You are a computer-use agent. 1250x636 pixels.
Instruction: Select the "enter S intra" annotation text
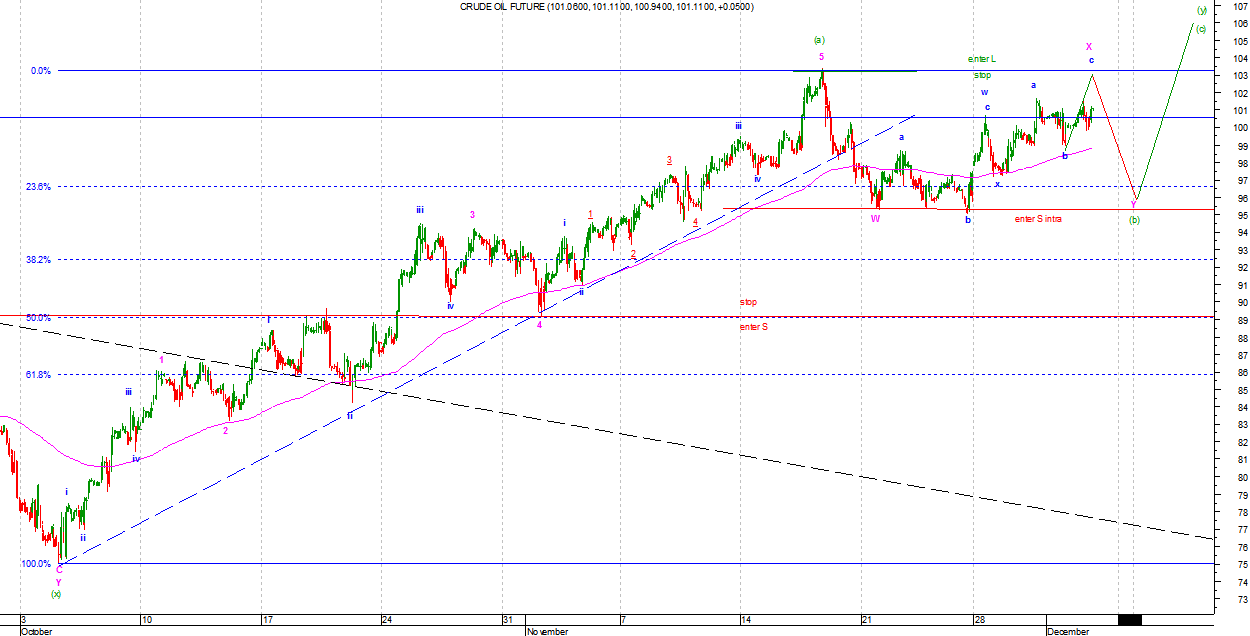(1038, 219)
